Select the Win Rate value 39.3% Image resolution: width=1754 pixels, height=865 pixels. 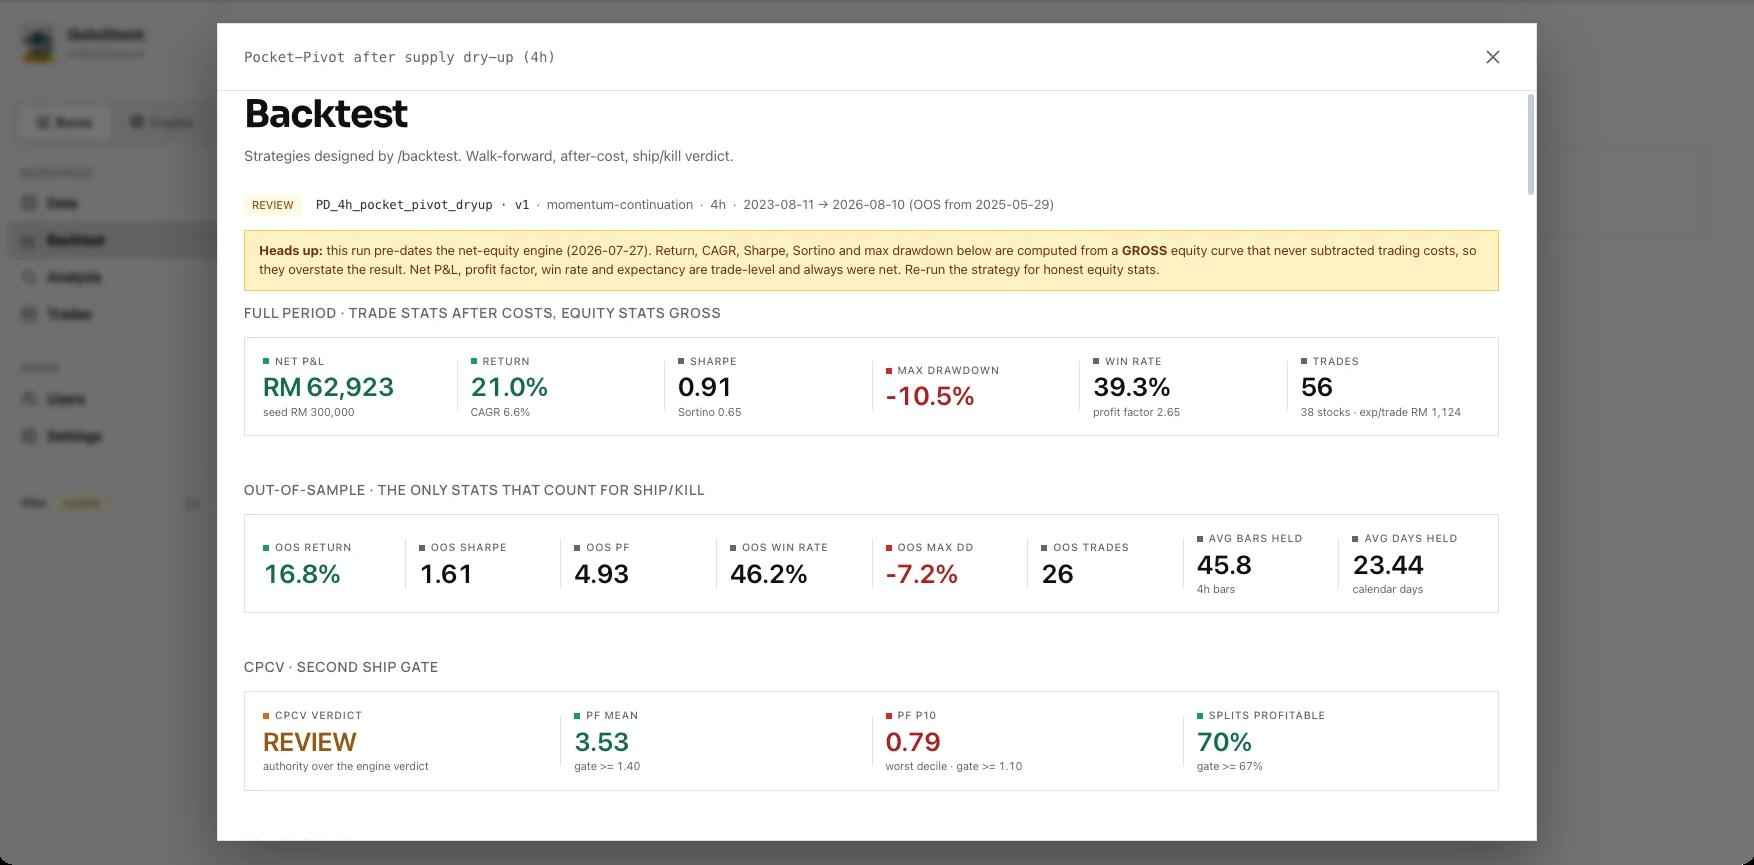[x=1131, y=387]
